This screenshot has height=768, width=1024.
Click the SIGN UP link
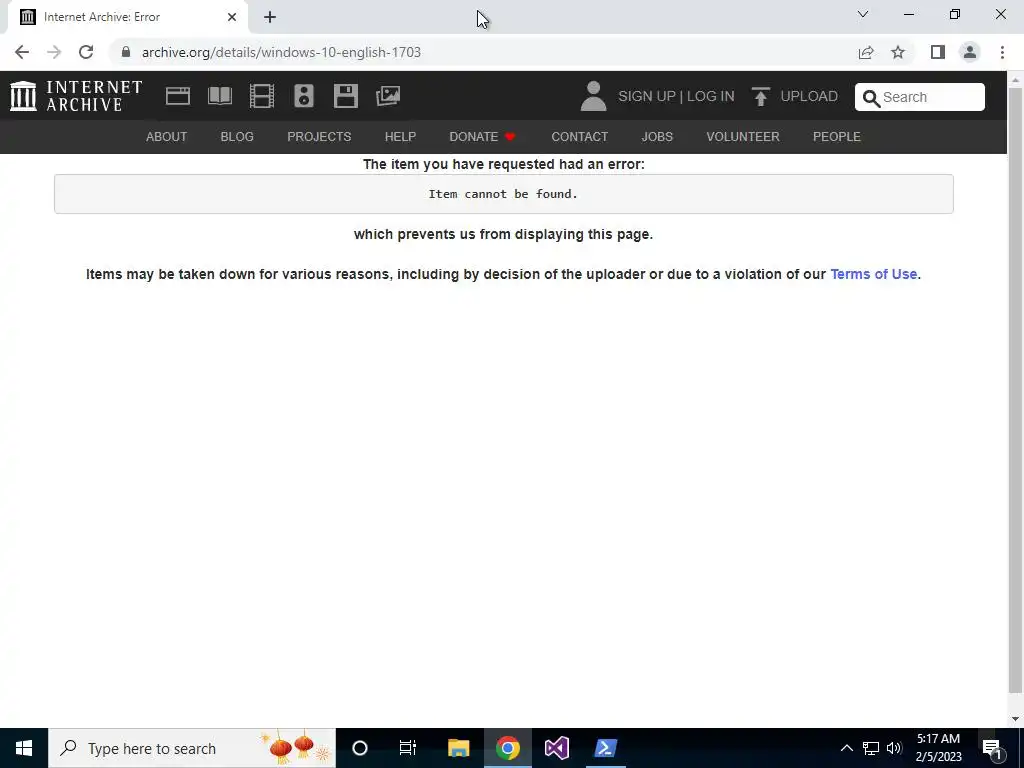[647, 97]
